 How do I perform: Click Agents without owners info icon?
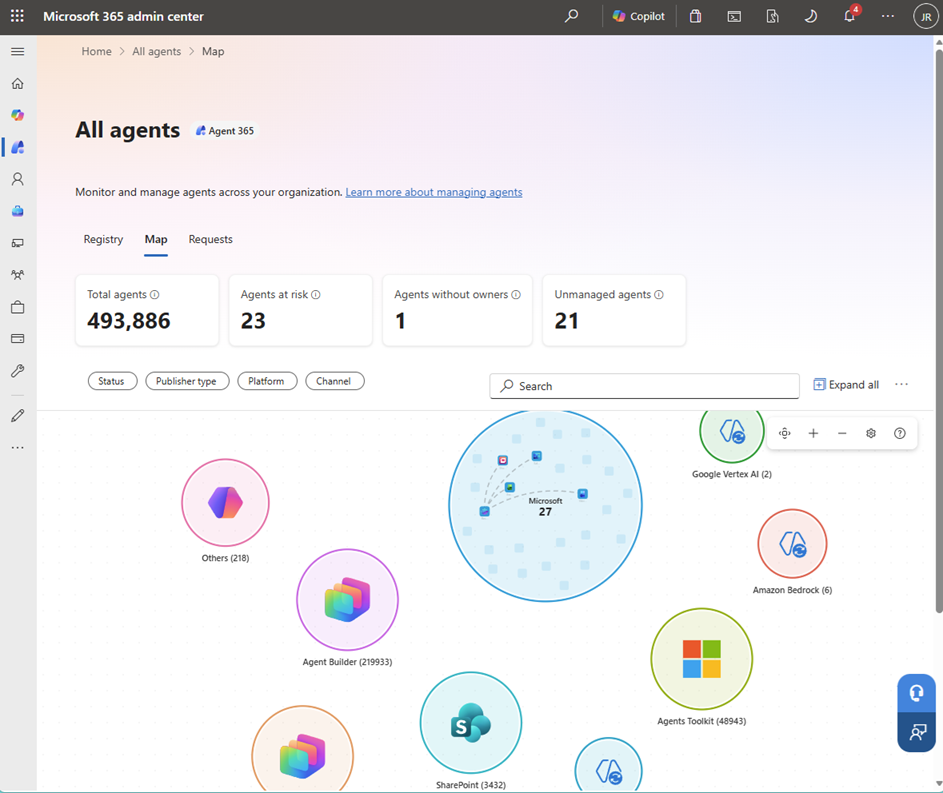516,295
